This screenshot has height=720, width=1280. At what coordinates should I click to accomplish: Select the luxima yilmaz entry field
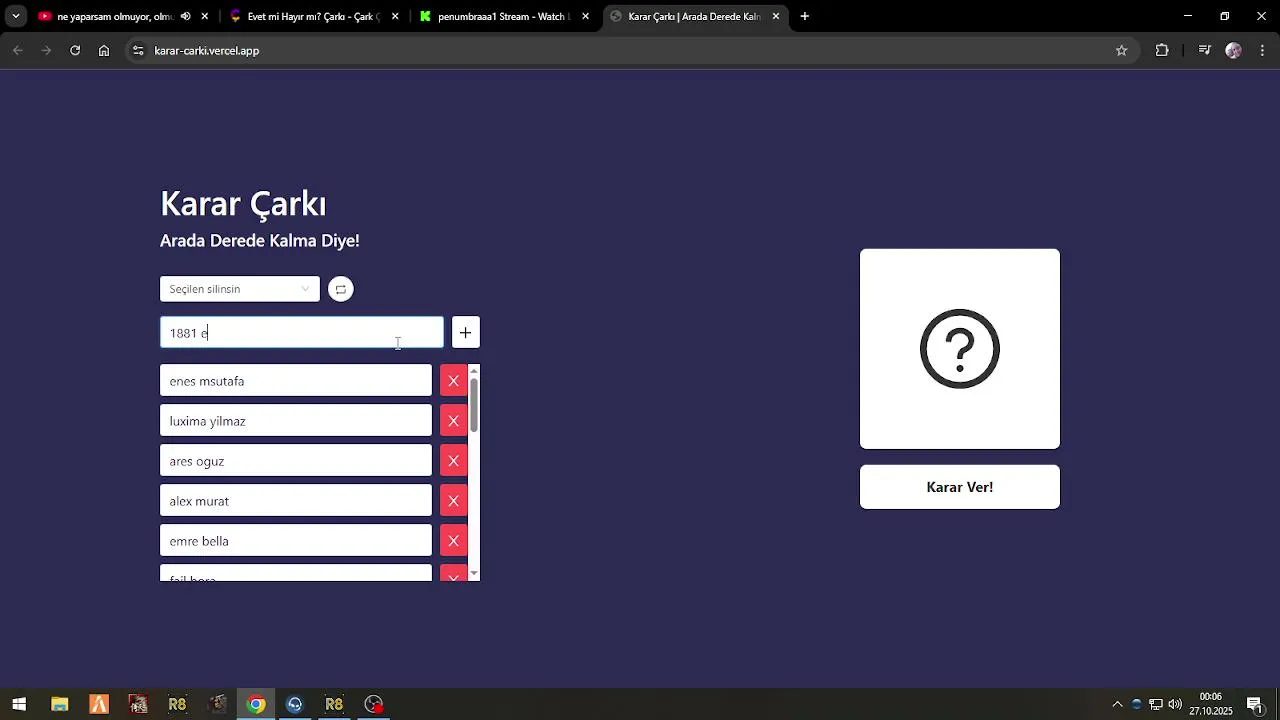coord(296,421)
